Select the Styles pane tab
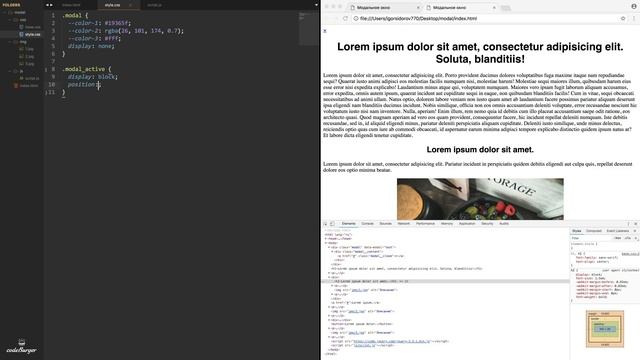 (576, 231)
